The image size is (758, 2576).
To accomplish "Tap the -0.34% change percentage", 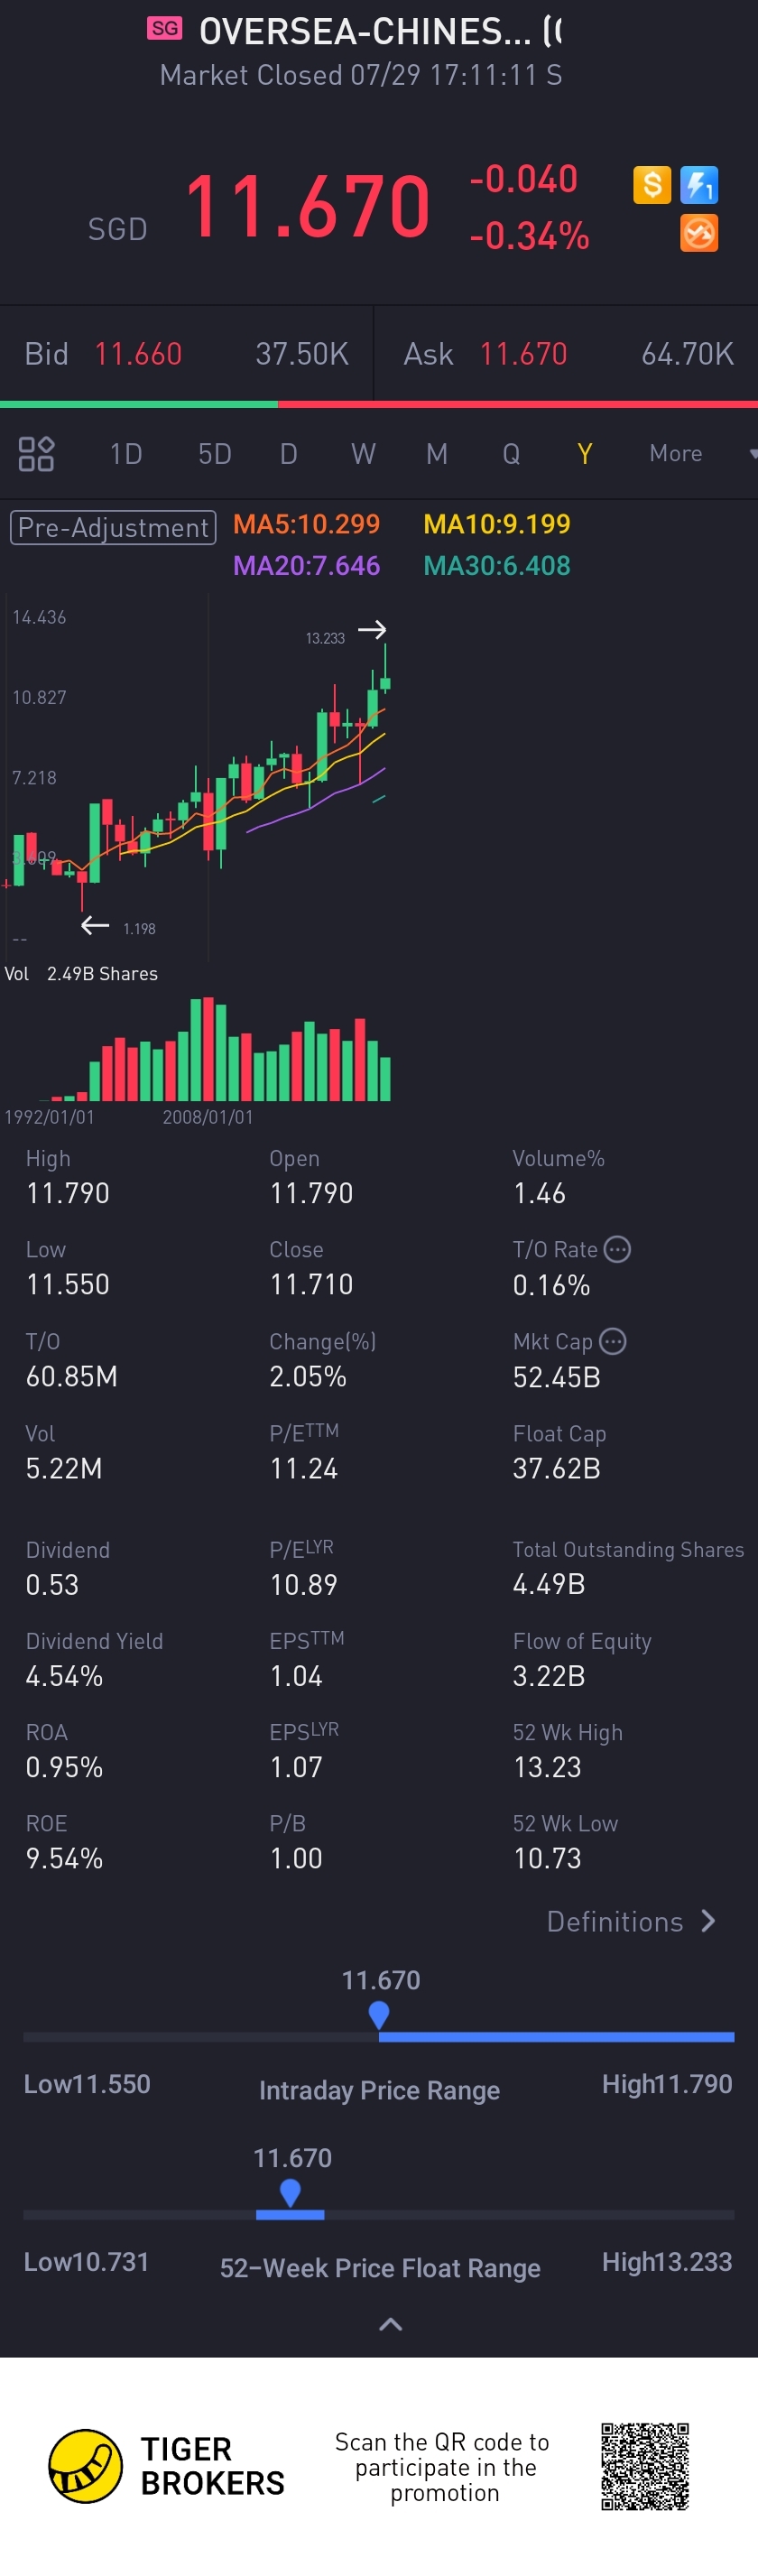I will 529,236.
